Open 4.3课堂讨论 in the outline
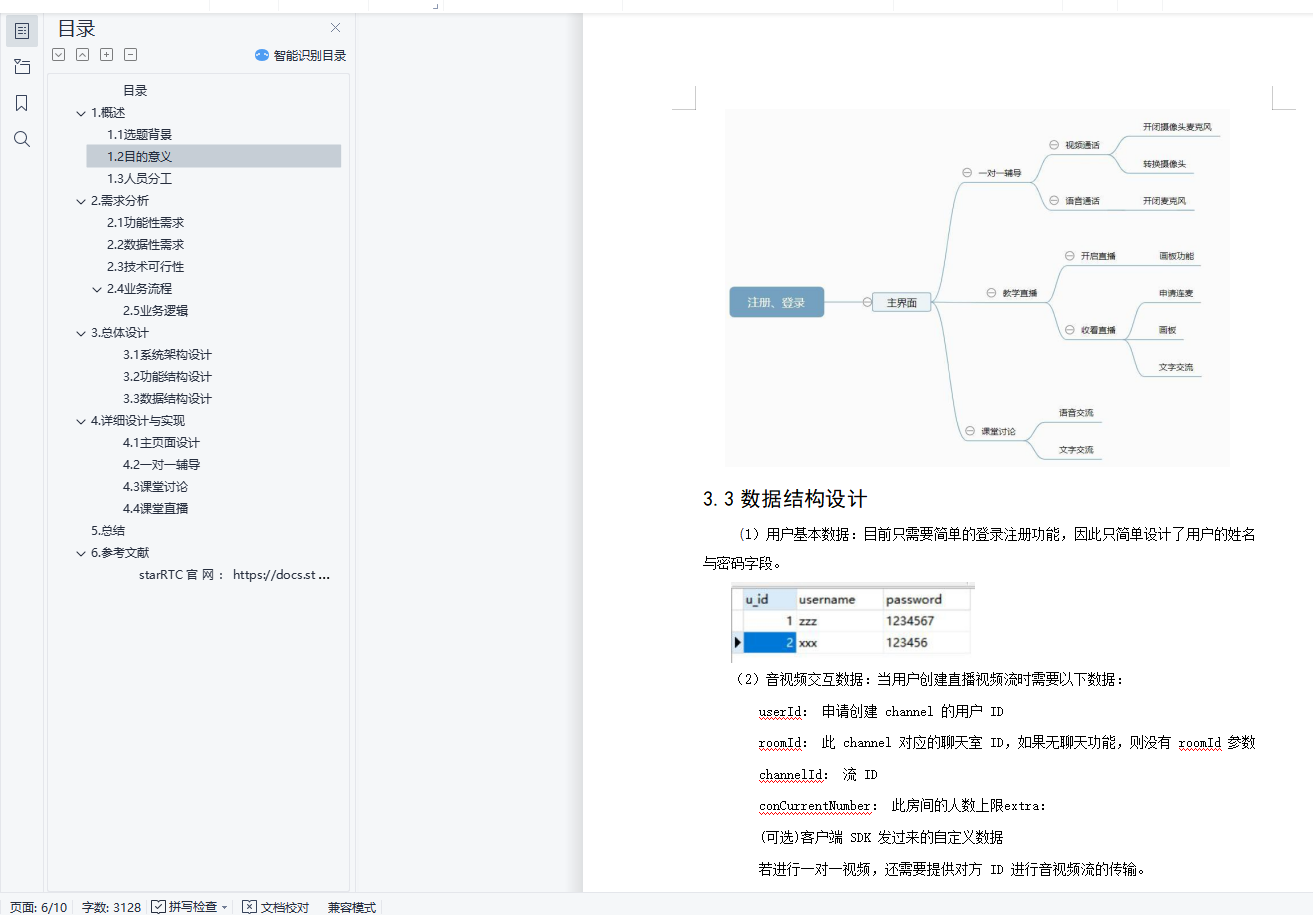Viewport: 1313px width, 915px height. click(x=156, y=486)
